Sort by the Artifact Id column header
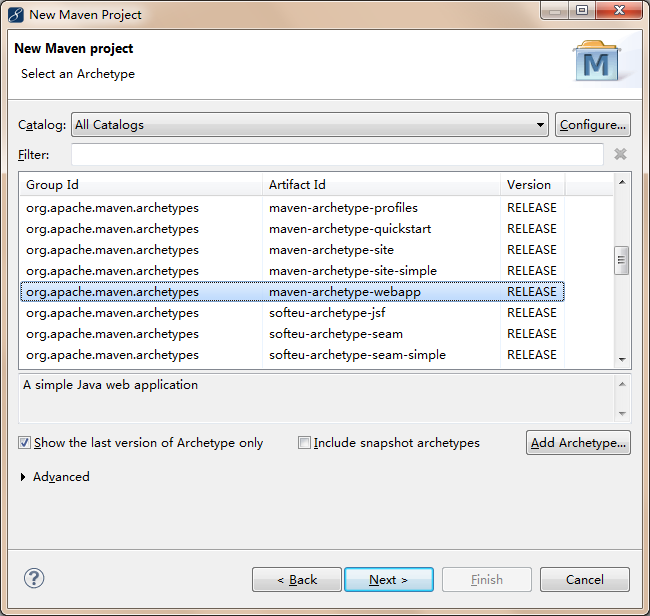The height and width of the screenshot is (616, 650). point(381,184)
